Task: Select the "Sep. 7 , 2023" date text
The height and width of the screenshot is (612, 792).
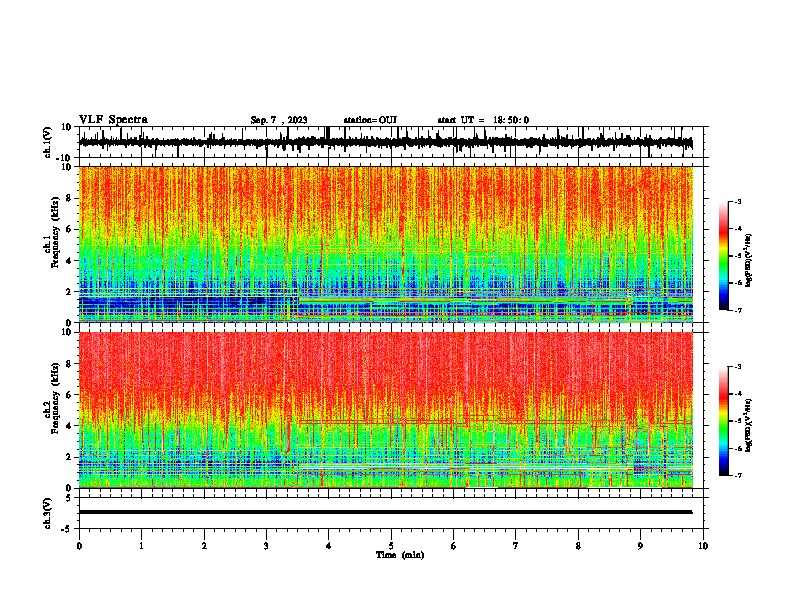Action: click(279, 120)
